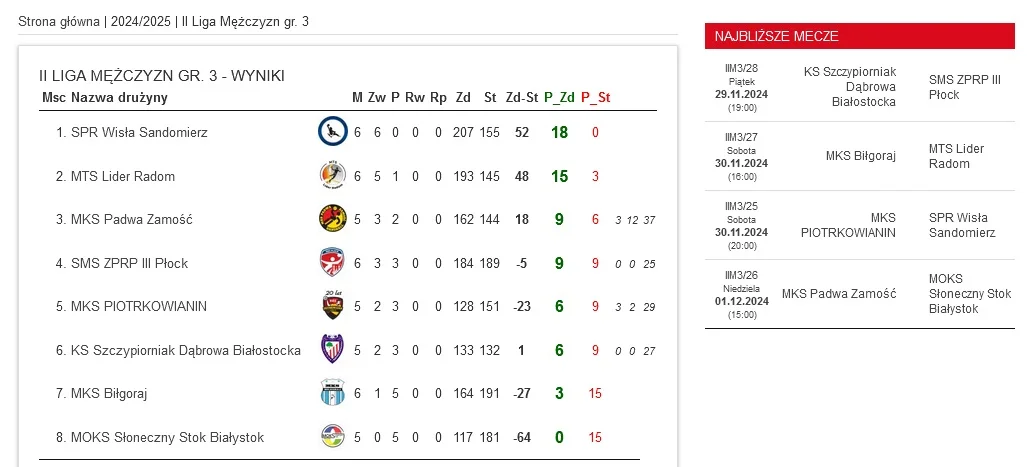Click the MKS Biłgoraj team logo
This screenshot has height=467, width=1027.
[332, 393]
